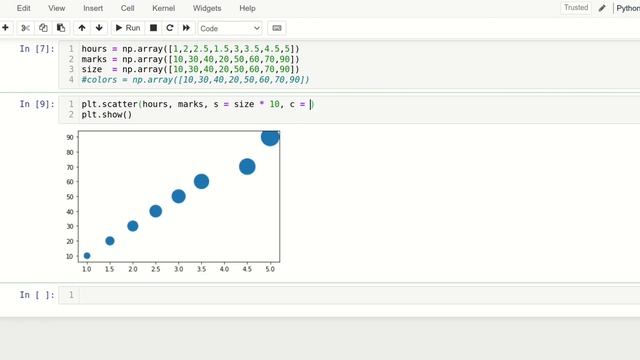Move selected cell up arrow
Viewport: 640px width, 360px height.
tap(82, 28)
